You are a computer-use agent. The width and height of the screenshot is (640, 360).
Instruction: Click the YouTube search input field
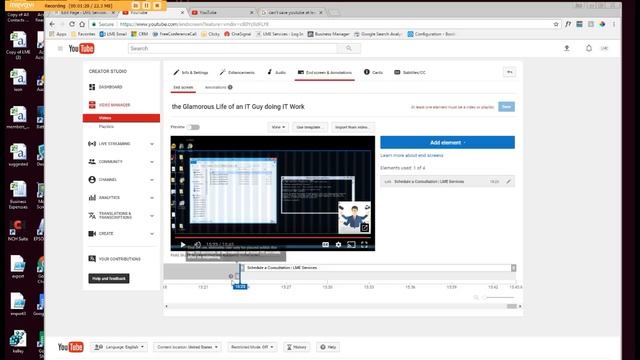coord(233,48)
